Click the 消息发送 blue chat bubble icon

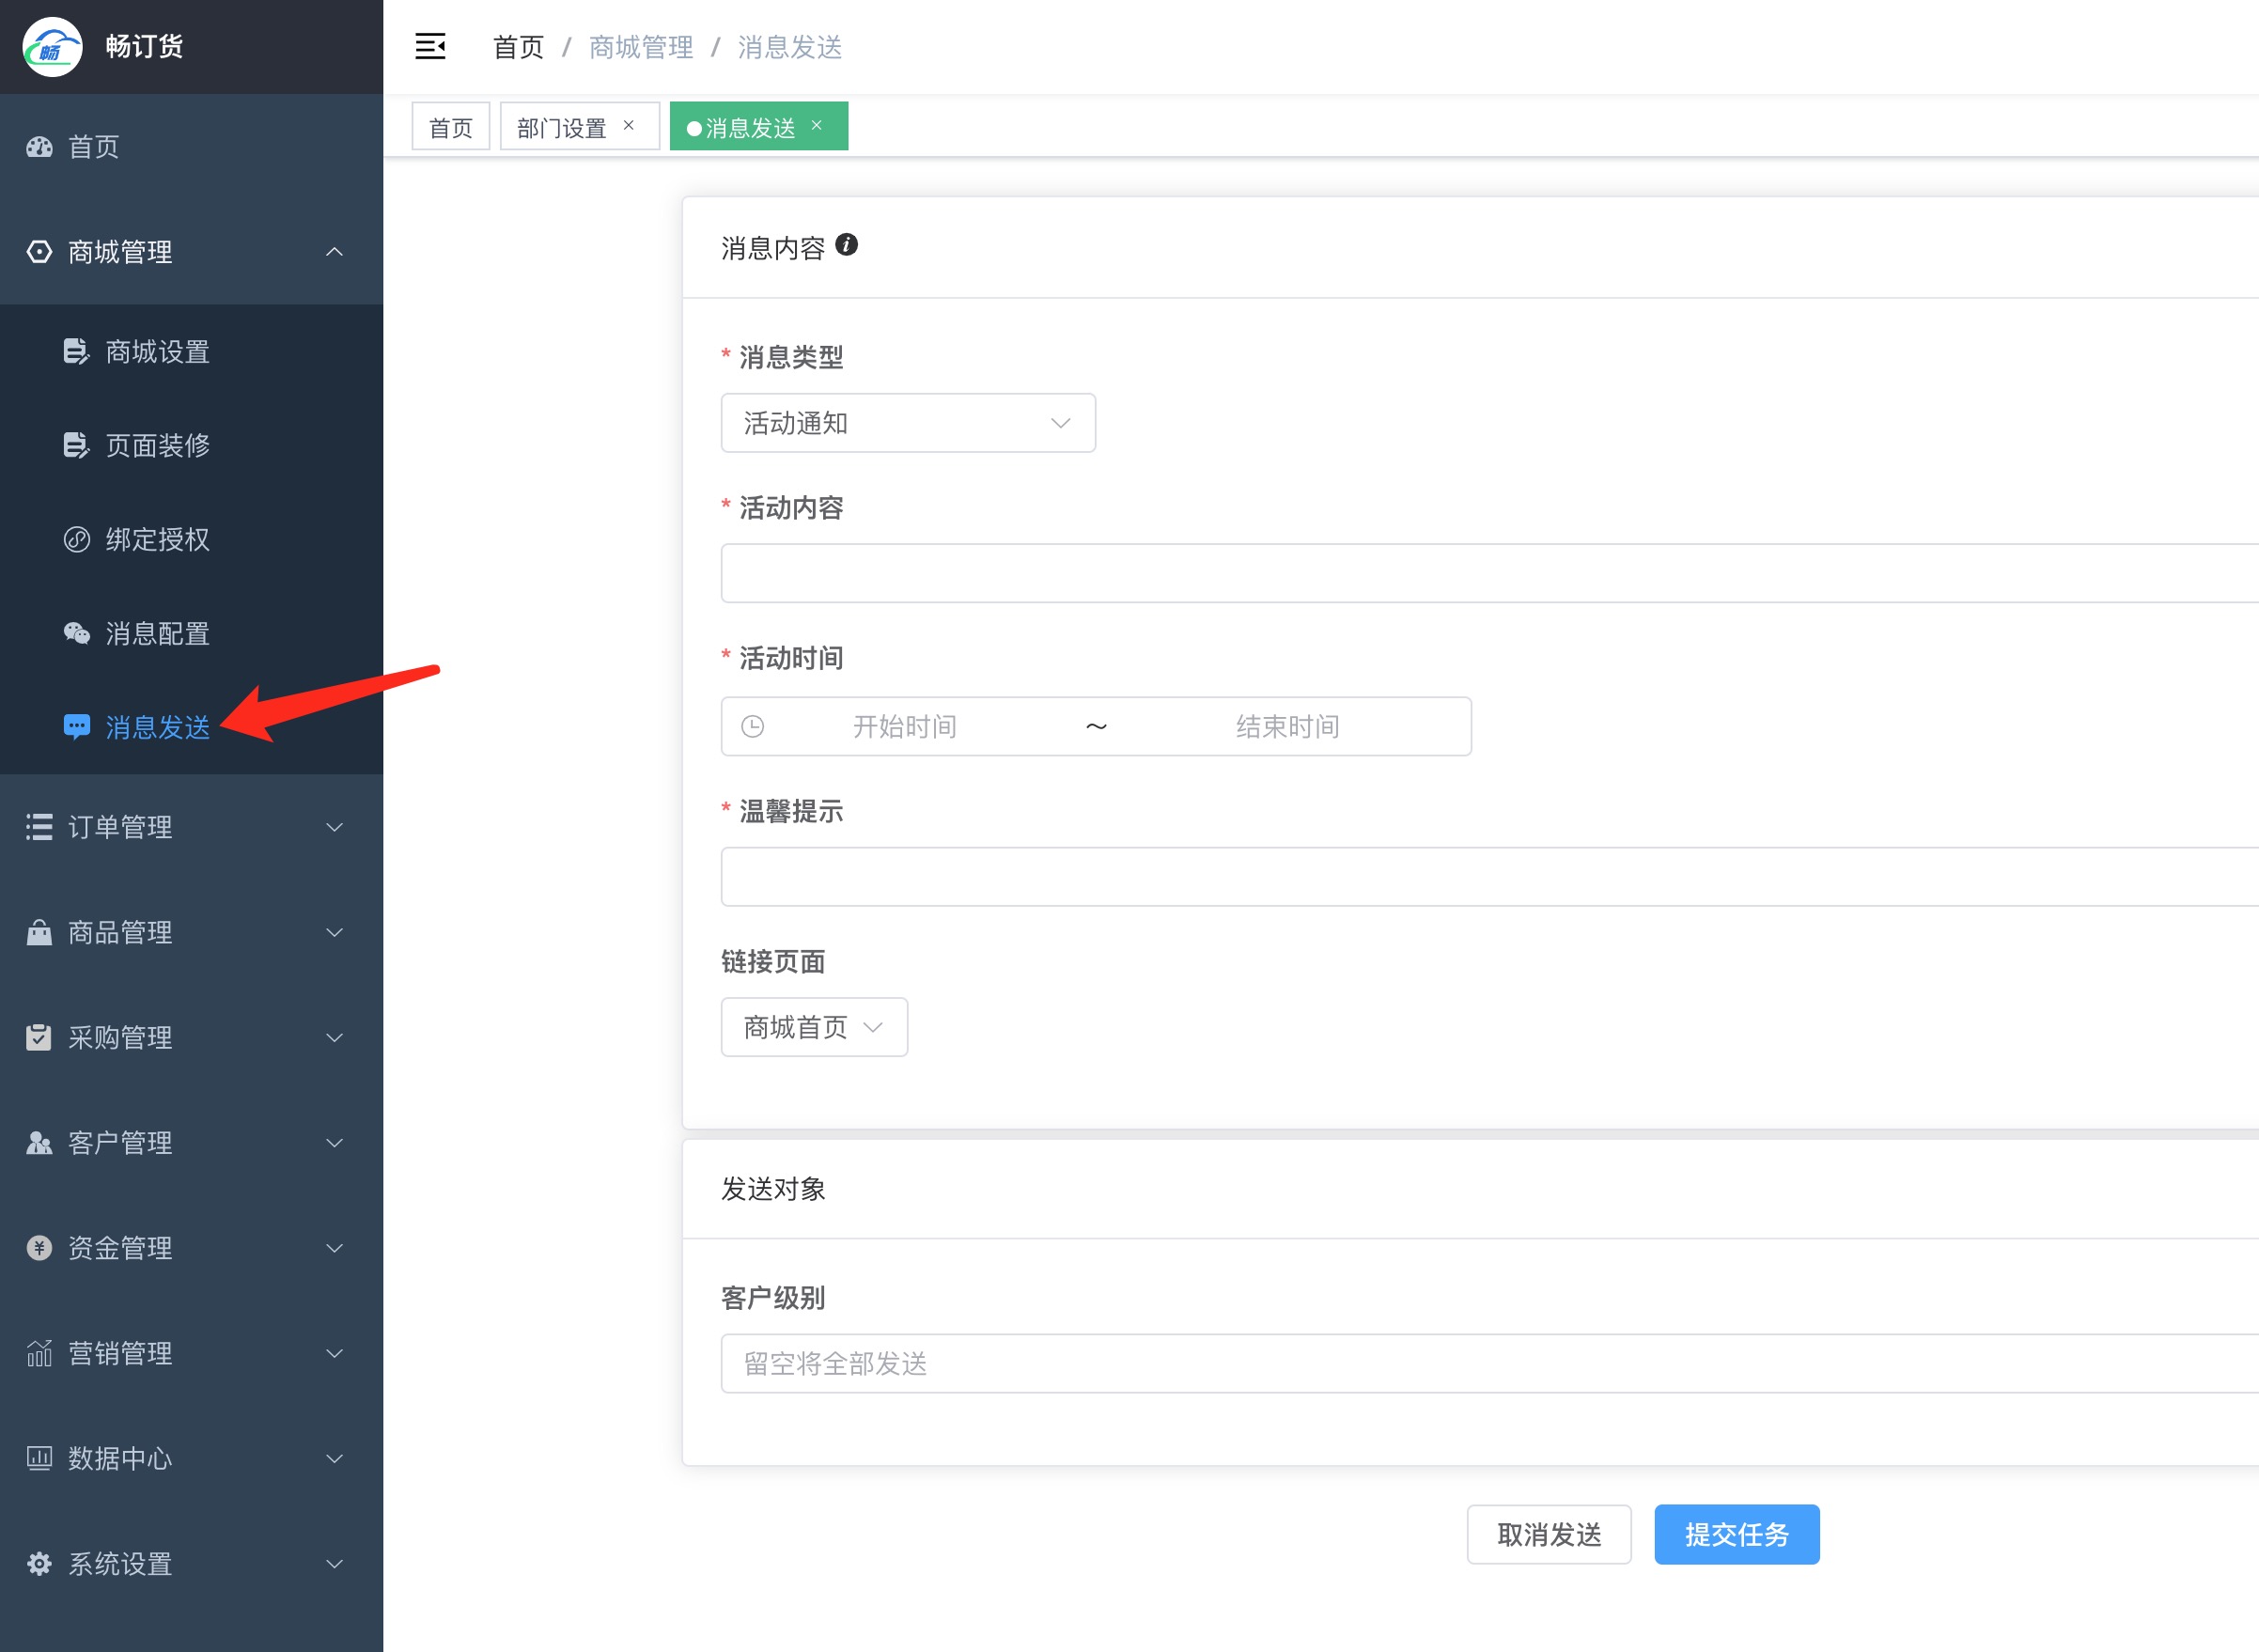[x=77, y=727]
